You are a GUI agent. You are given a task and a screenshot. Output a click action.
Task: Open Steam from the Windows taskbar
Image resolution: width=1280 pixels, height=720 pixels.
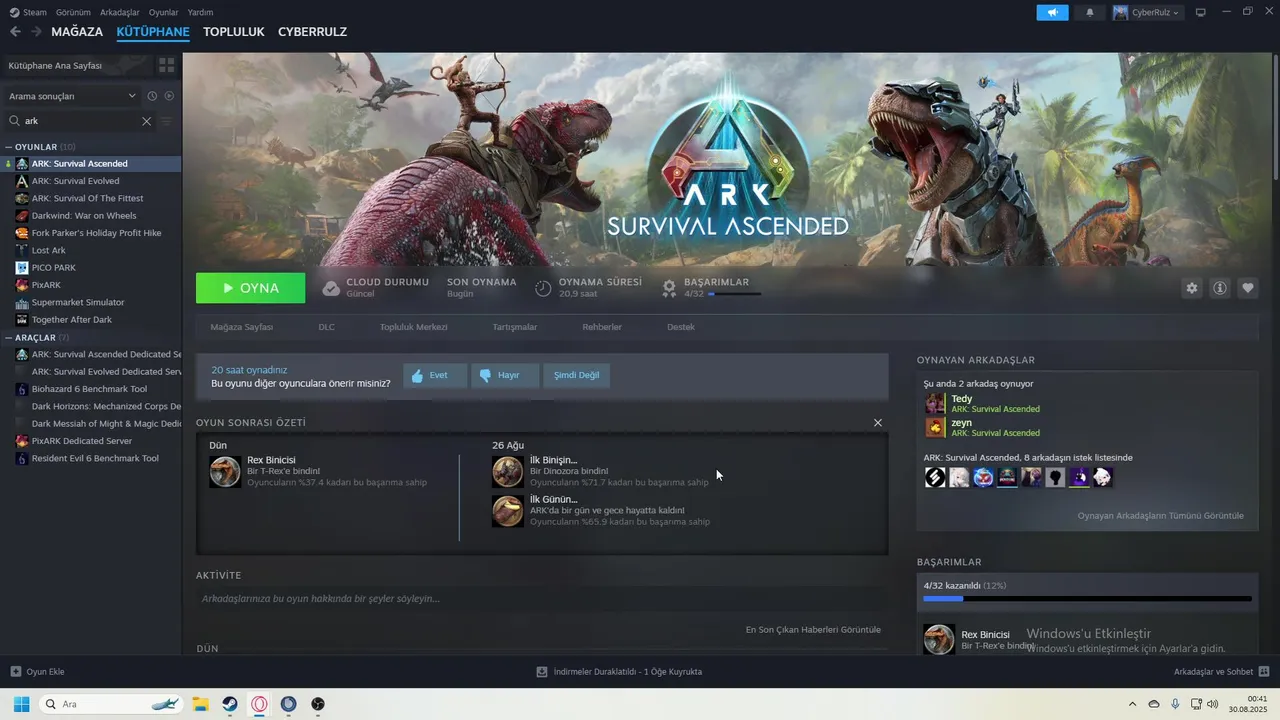[x=230, y=704]
